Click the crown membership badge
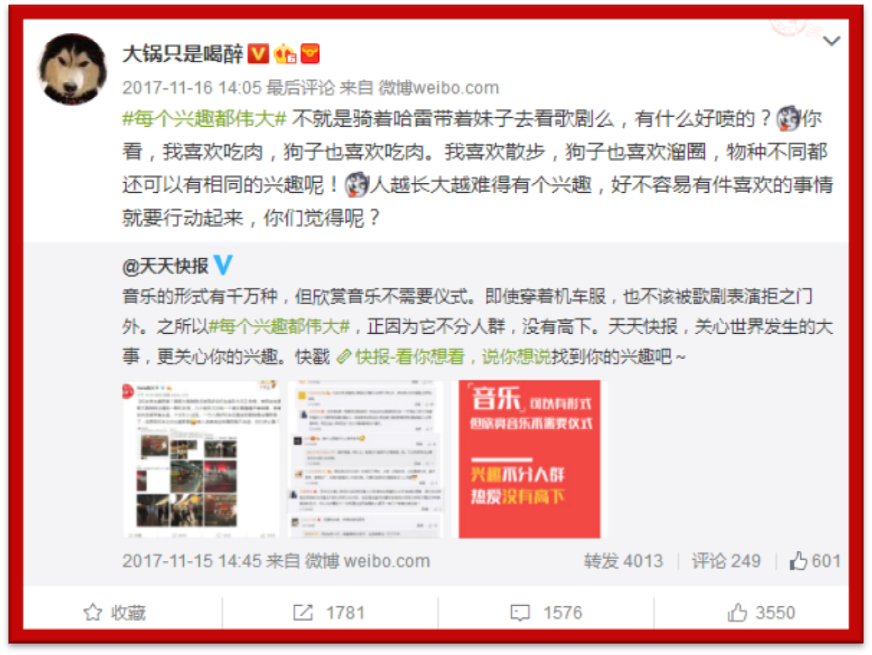This screenshot has height=655, width=872. click(x=285, y=54)
